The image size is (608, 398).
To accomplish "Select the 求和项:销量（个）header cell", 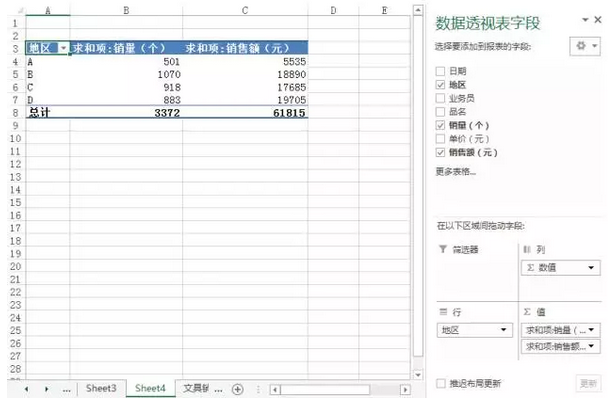I will click(126, 48).
